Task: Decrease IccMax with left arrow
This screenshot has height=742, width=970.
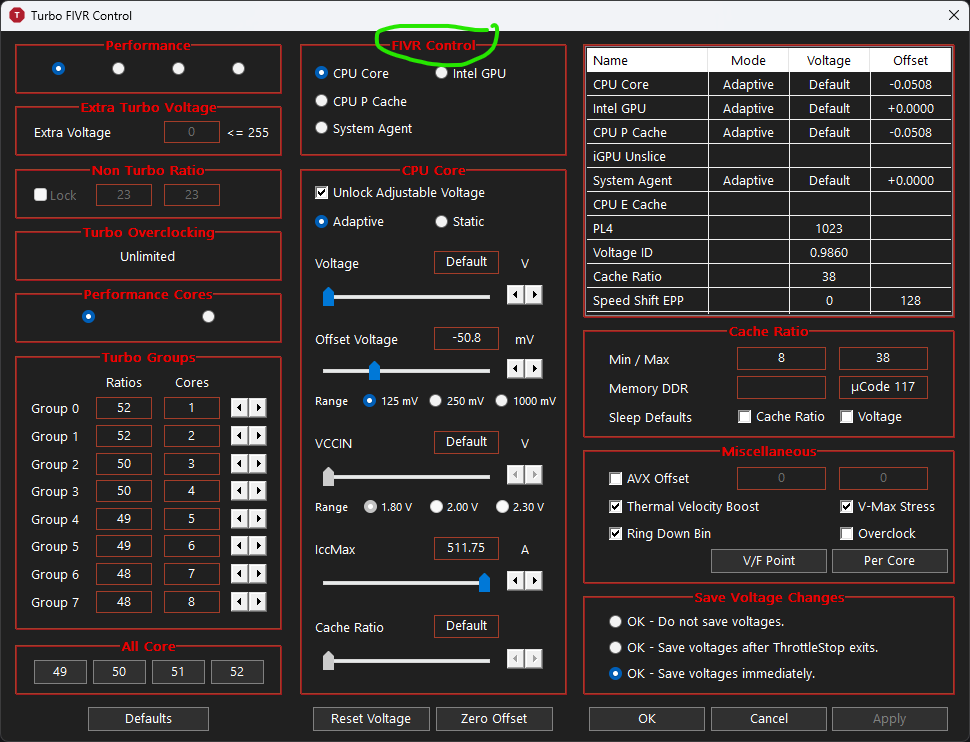Action: pos(515,580)
